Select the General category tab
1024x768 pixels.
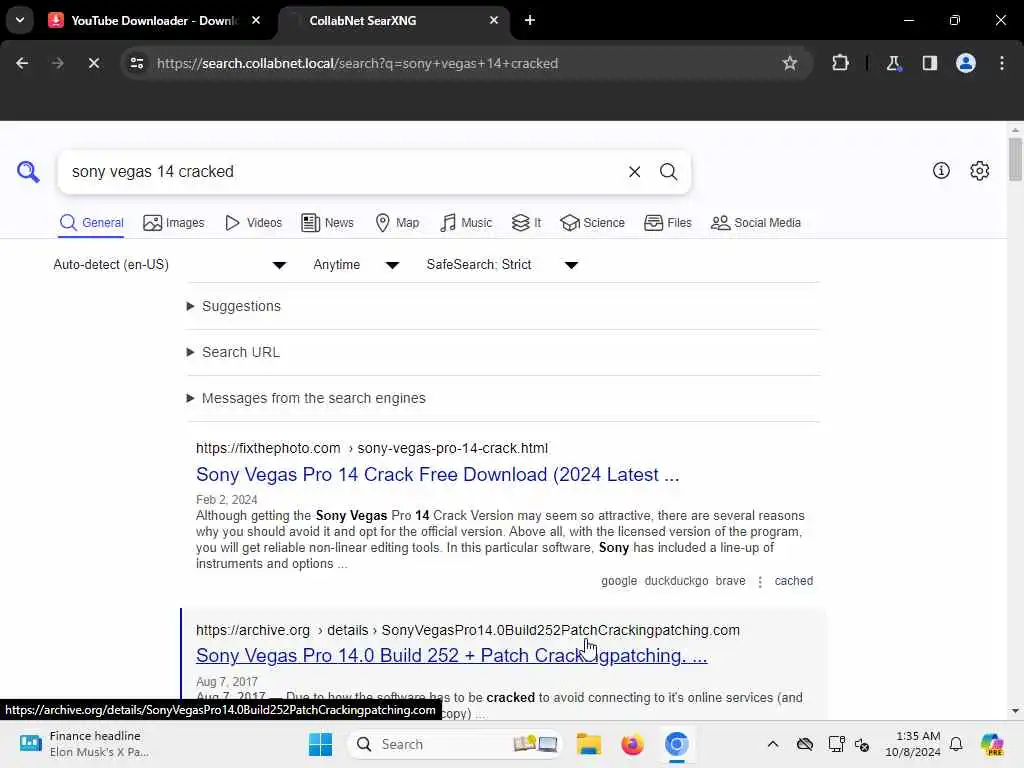click(x=91, y=223)
